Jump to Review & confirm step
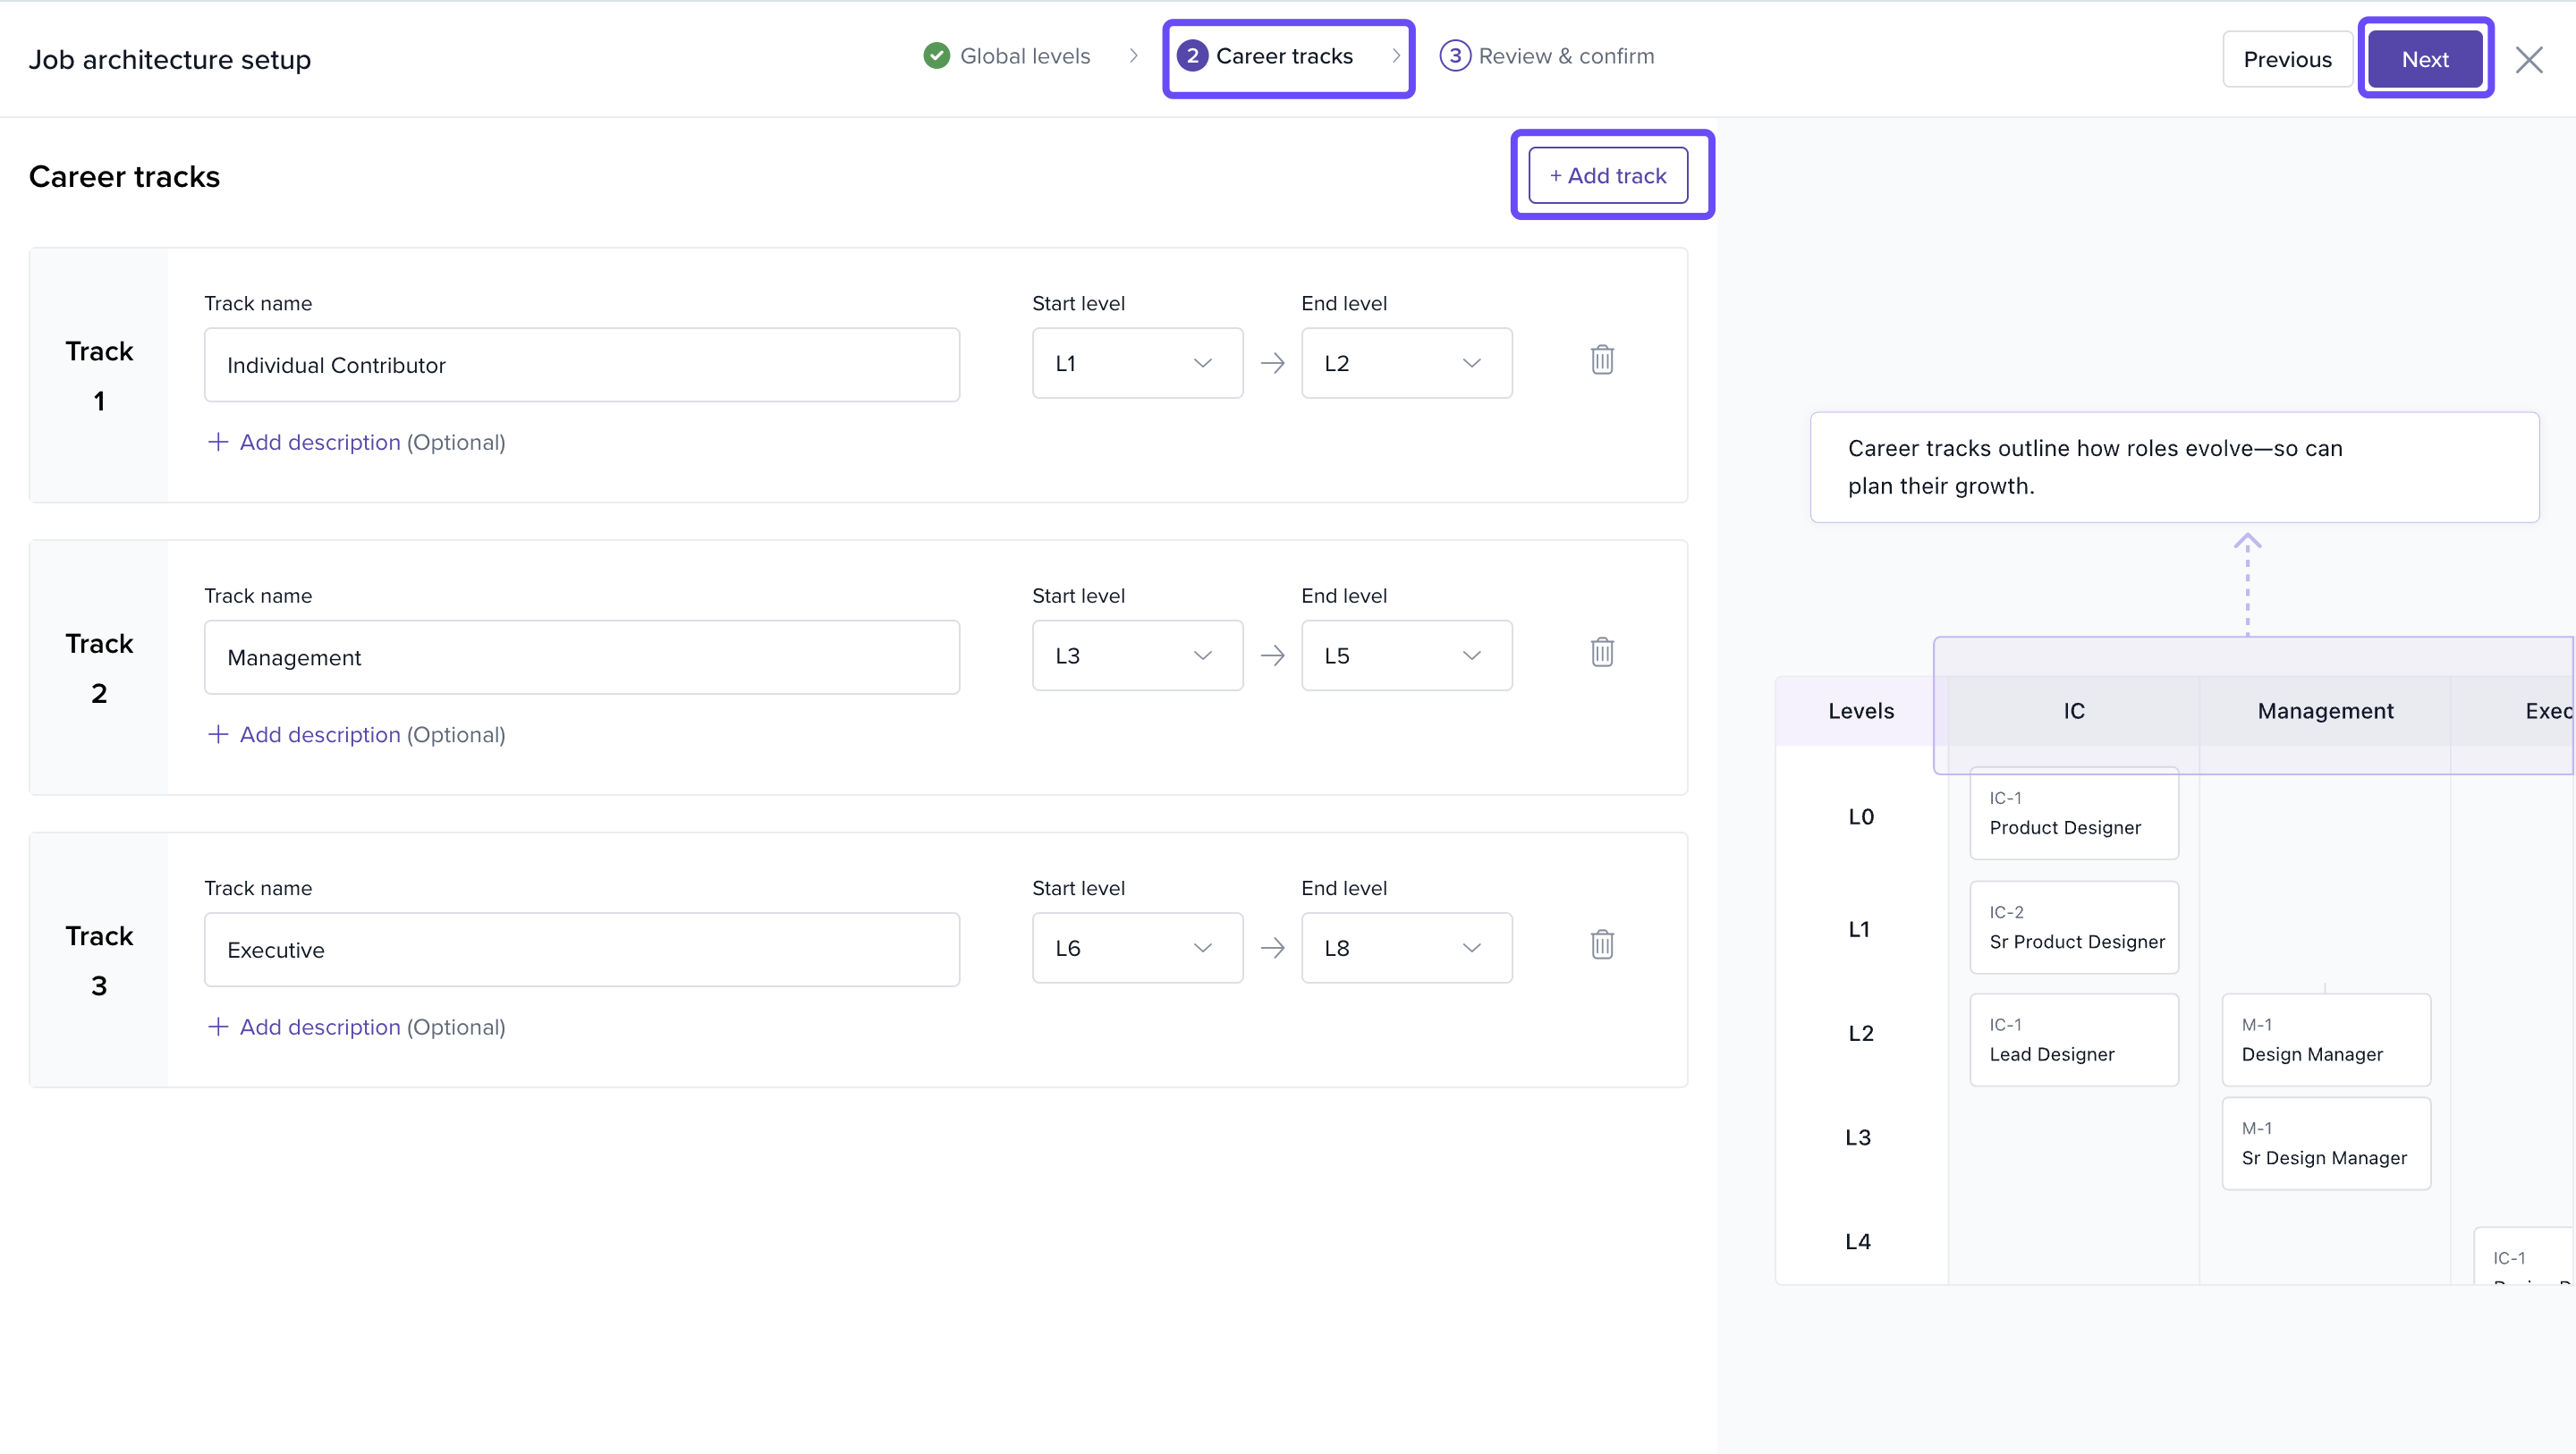The height and width of the screenshot is (1454, 2576). tap(1565, 57)
